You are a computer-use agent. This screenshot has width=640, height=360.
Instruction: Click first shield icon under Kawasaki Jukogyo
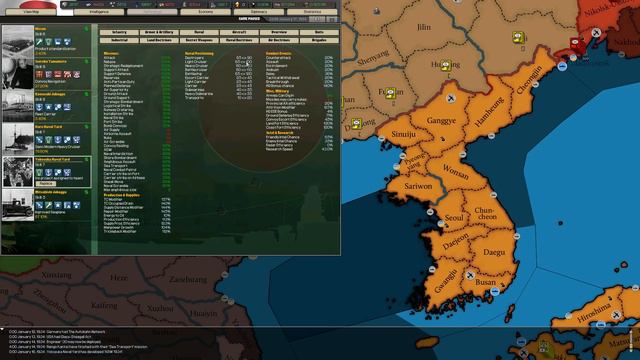coord(39,107)
